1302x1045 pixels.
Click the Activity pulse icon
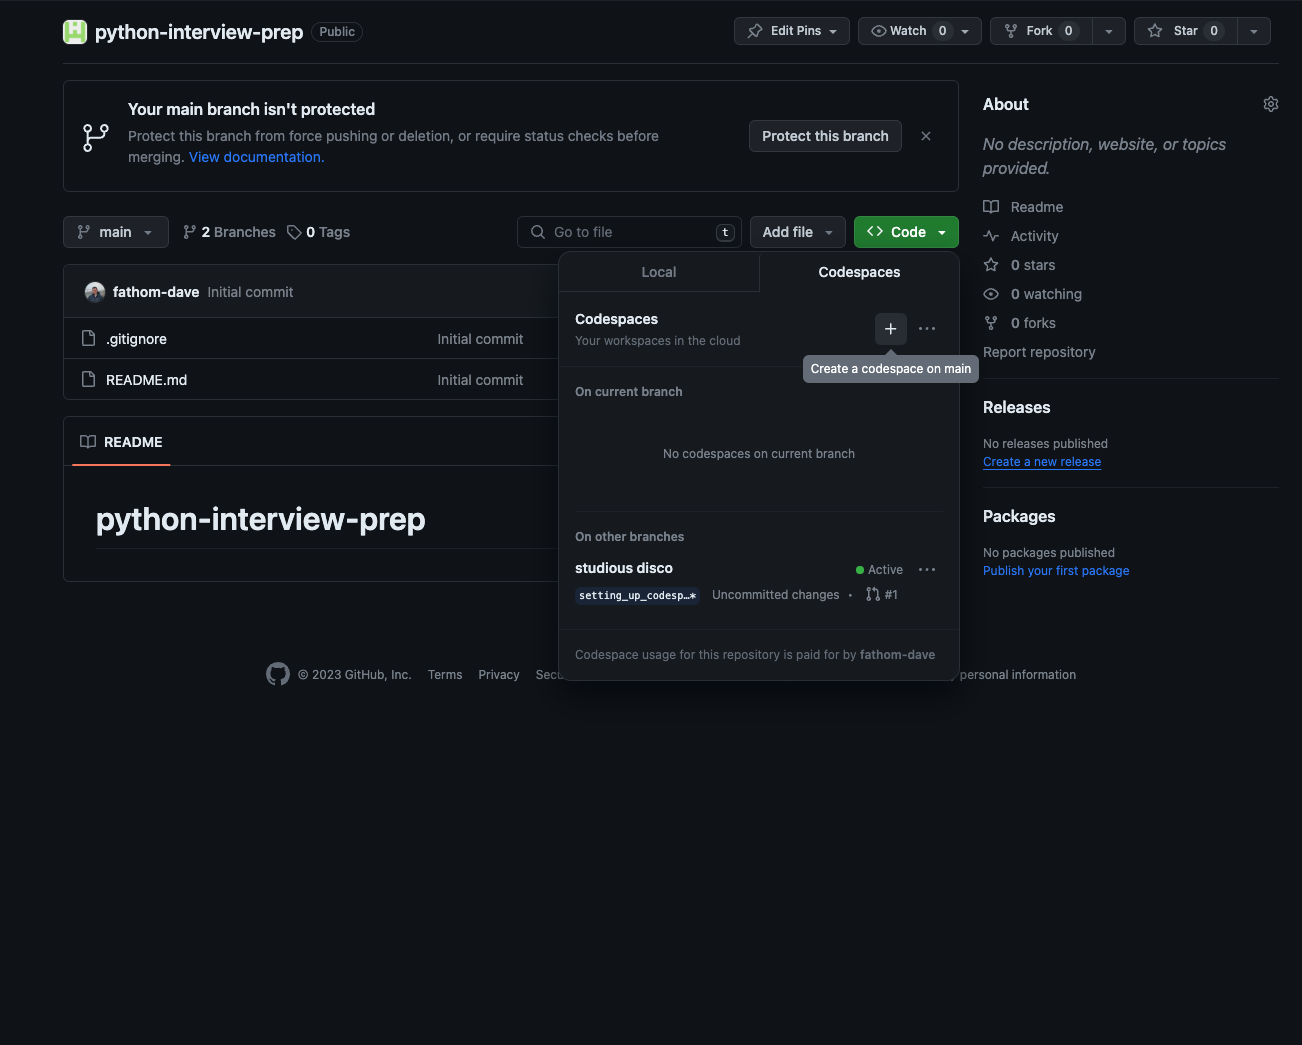pos(991,236)
